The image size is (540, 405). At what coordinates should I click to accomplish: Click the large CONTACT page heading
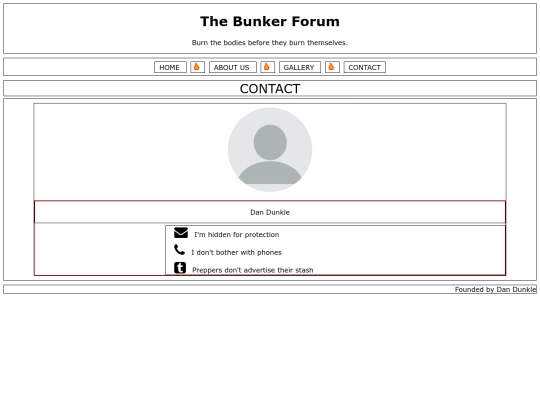click(x=270, y=89)
